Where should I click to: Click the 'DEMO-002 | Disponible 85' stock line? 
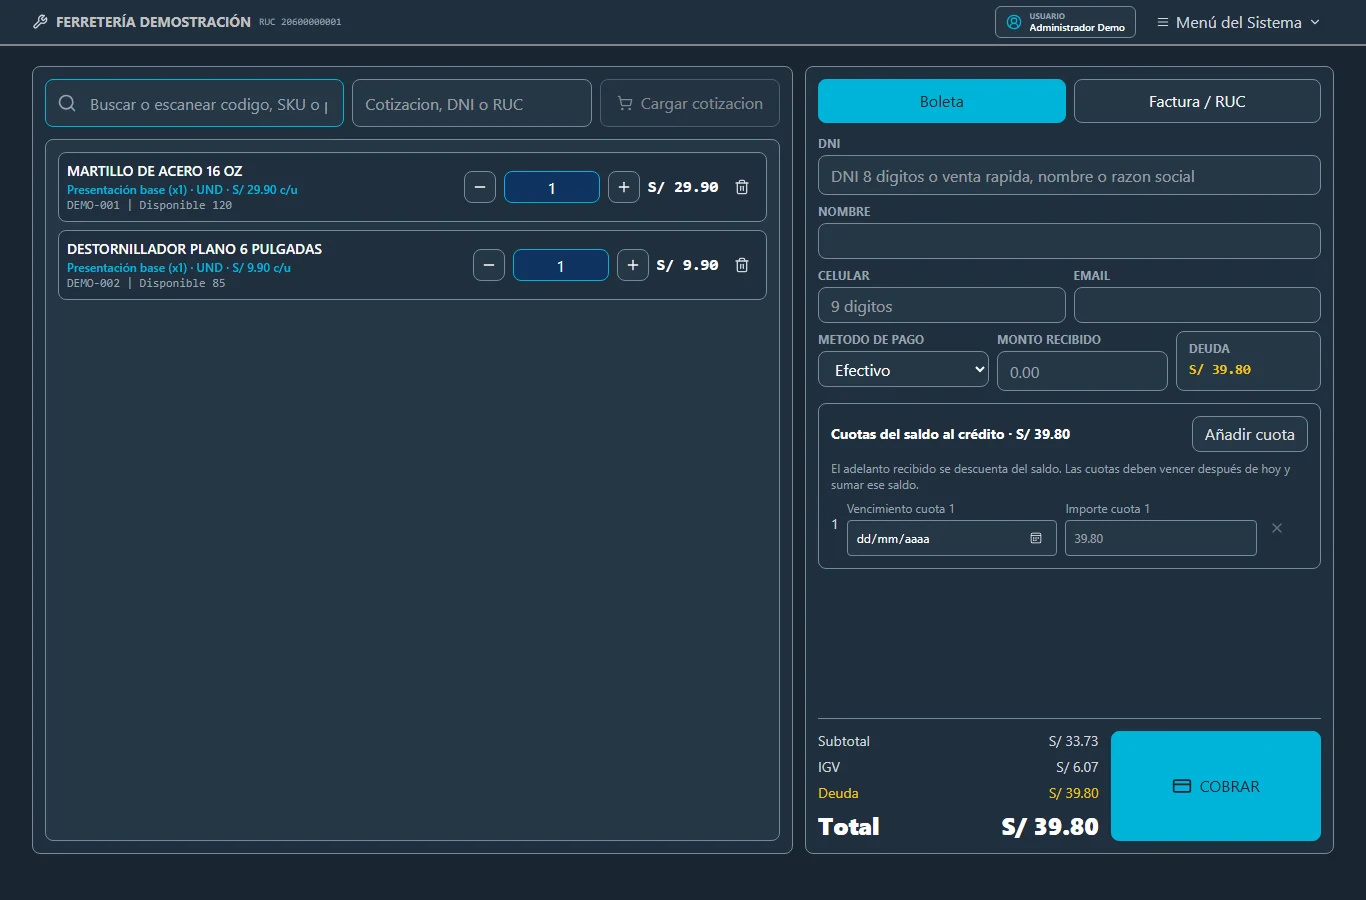(146, 283)
